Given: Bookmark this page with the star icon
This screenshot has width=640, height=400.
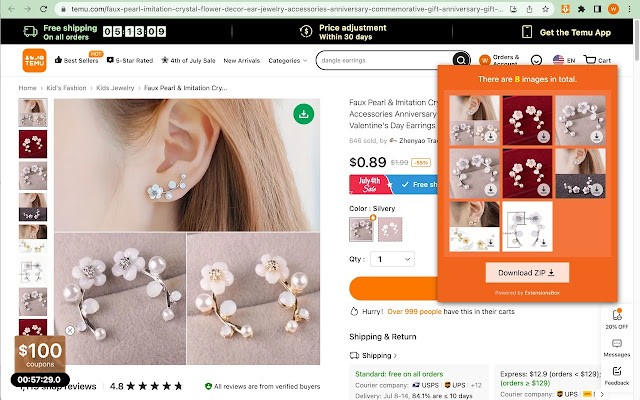Looking at the screenshot, I should pyautogui.click(x=545, y=9).
